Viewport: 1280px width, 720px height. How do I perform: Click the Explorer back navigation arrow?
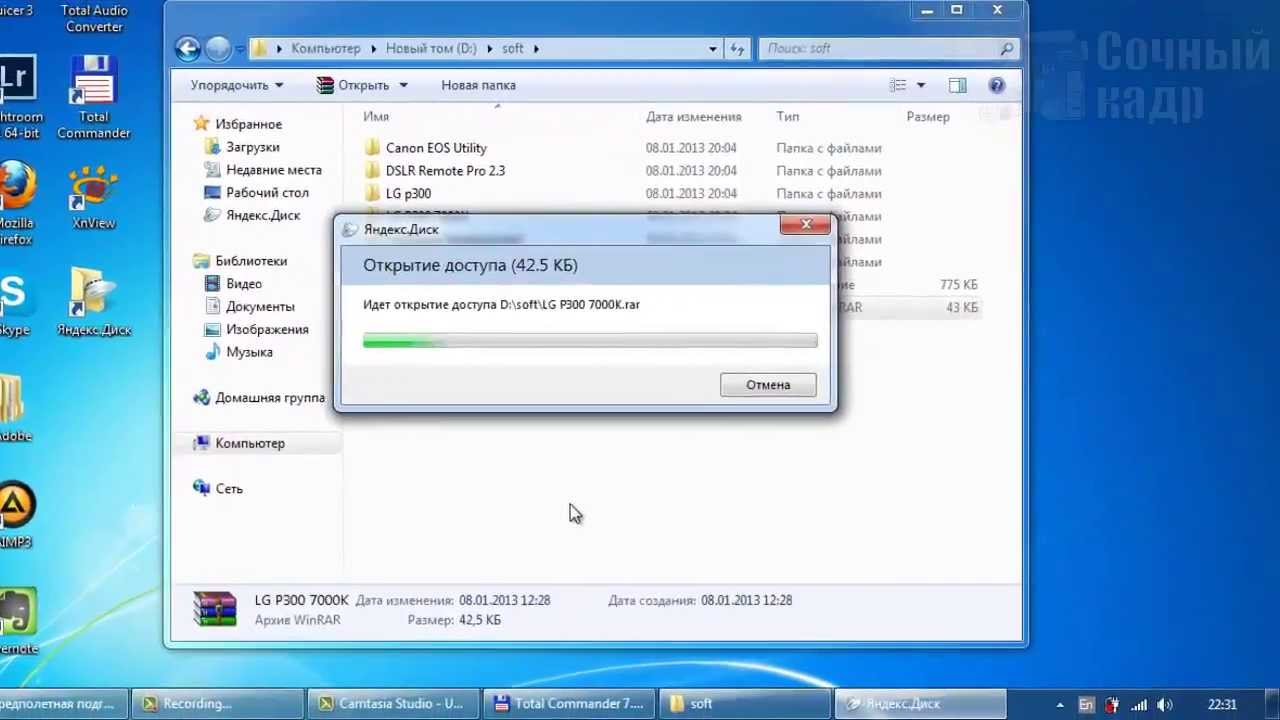coord(187,48)
